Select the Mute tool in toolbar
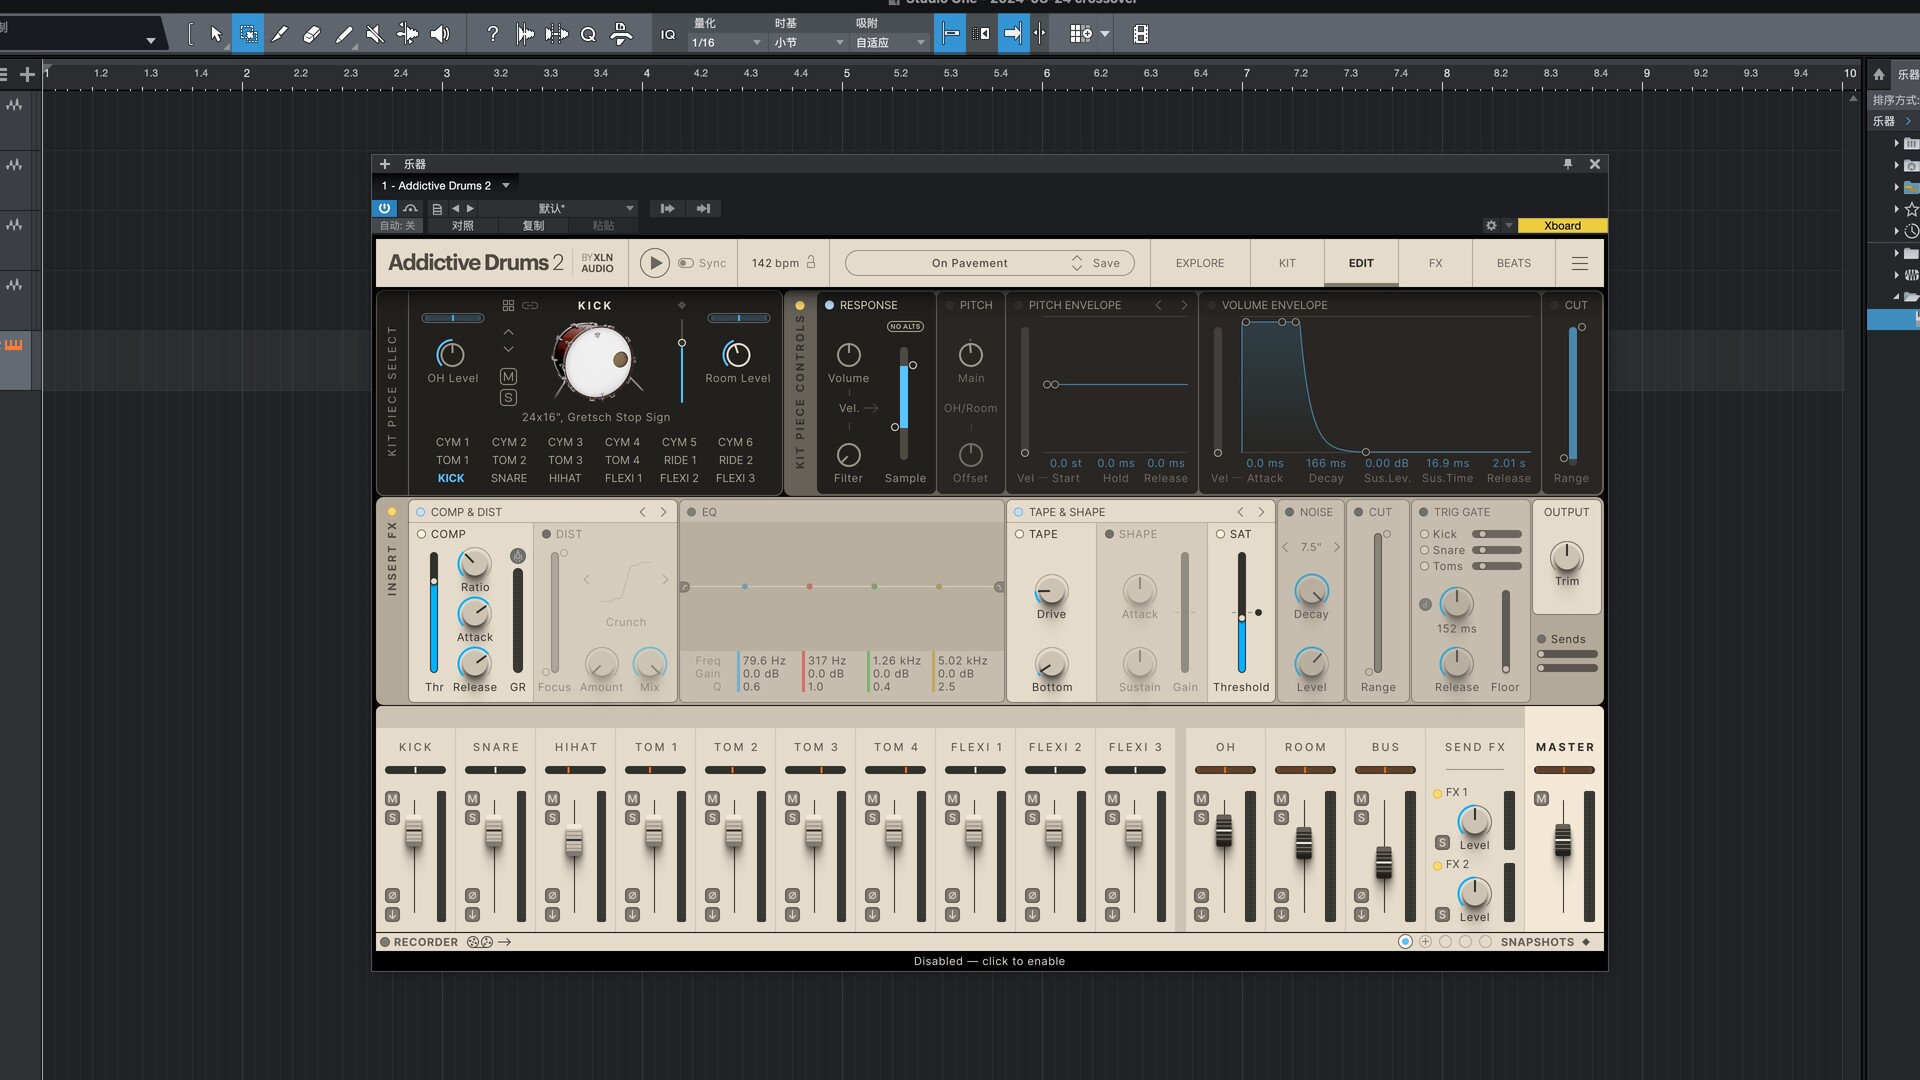The image size is (1920, 1080). click(375, 34)
